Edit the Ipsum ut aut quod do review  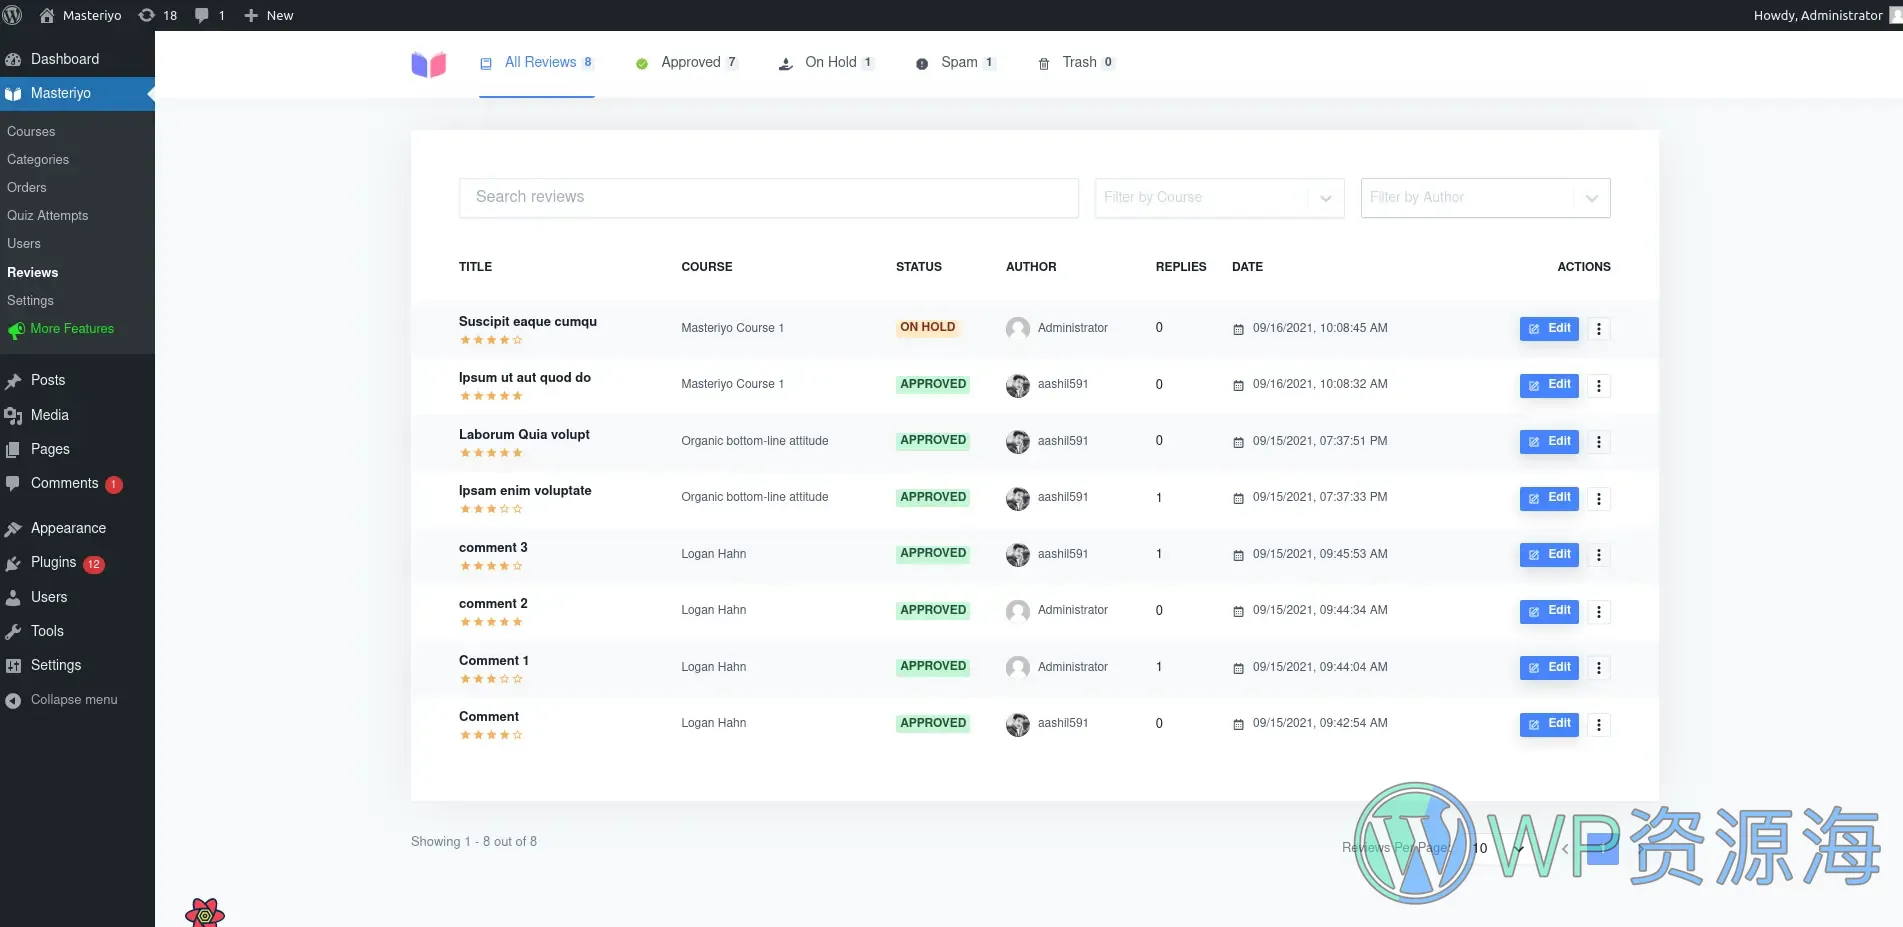click(x=1548, y=385)
